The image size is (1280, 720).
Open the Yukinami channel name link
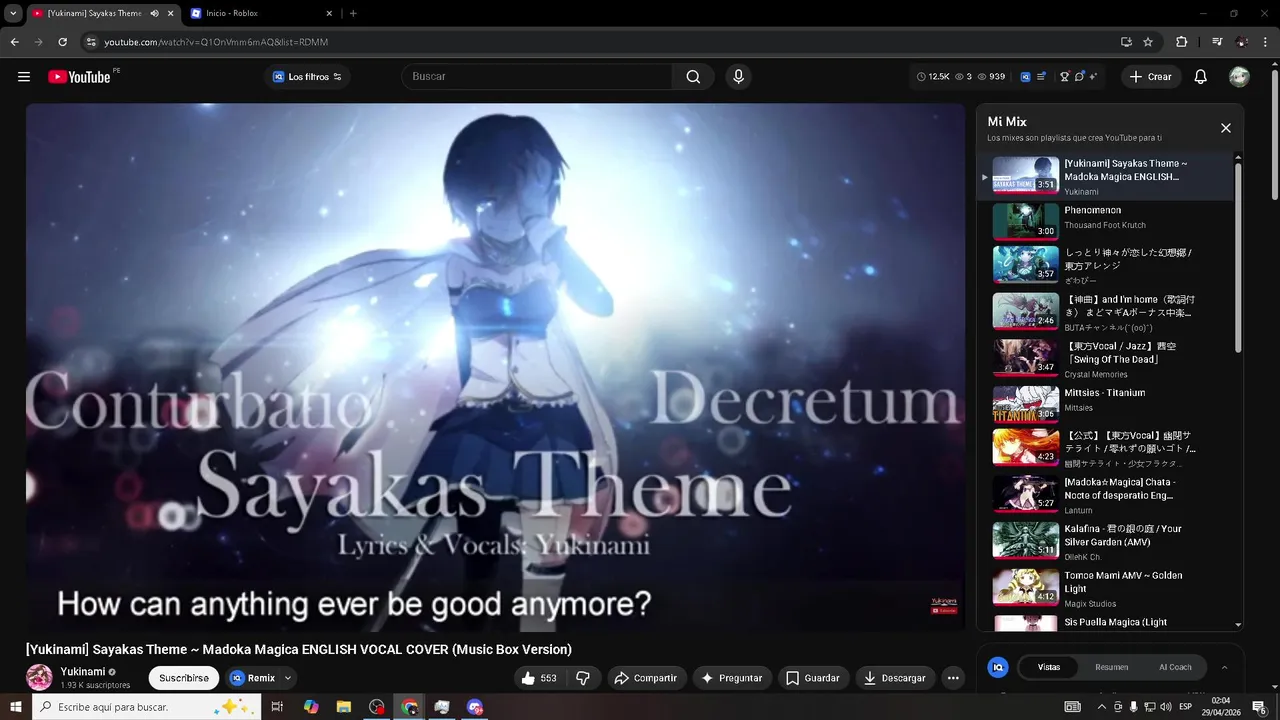[82, 672]
